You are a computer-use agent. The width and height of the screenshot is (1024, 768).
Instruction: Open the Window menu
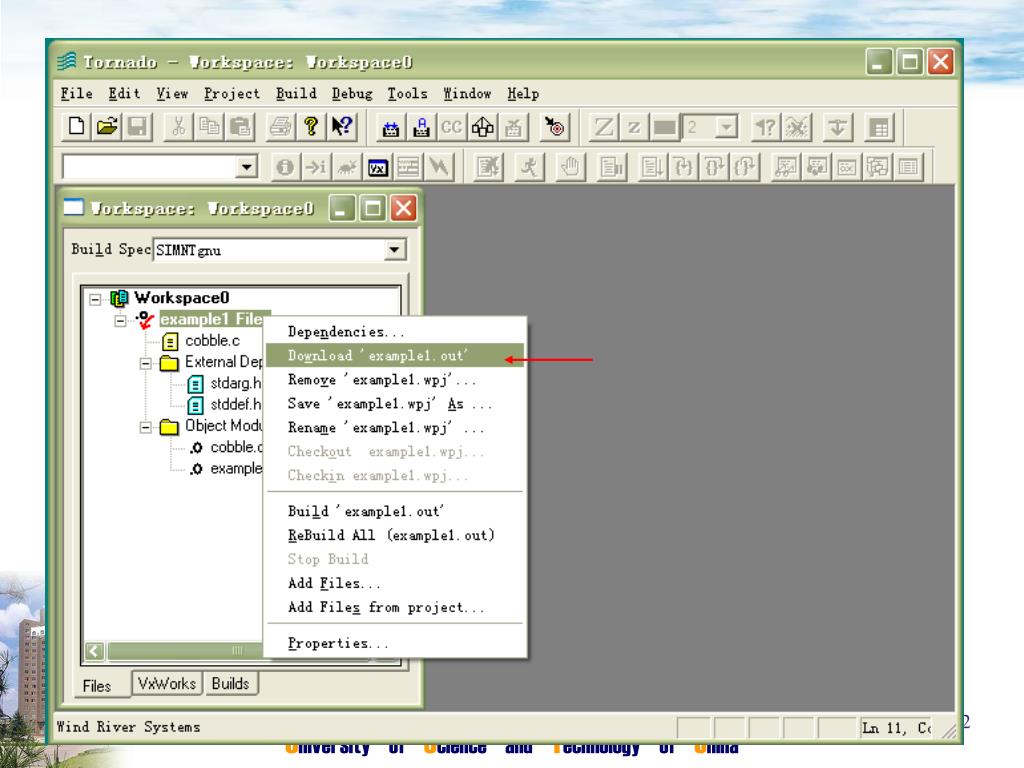click(467, 93)
